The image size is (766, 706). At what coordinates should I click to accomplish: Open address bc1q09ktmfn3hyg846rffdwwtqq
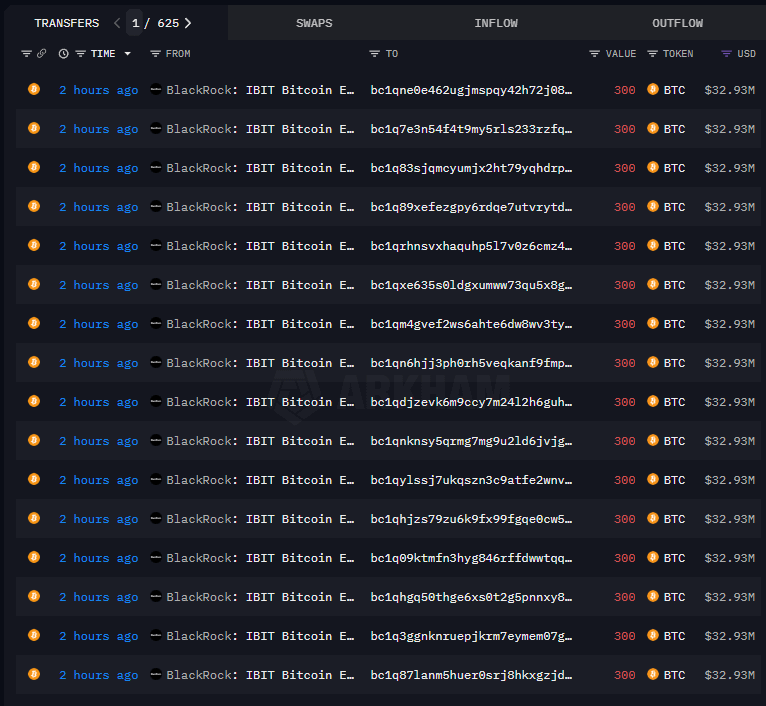(x=471, y=558)
